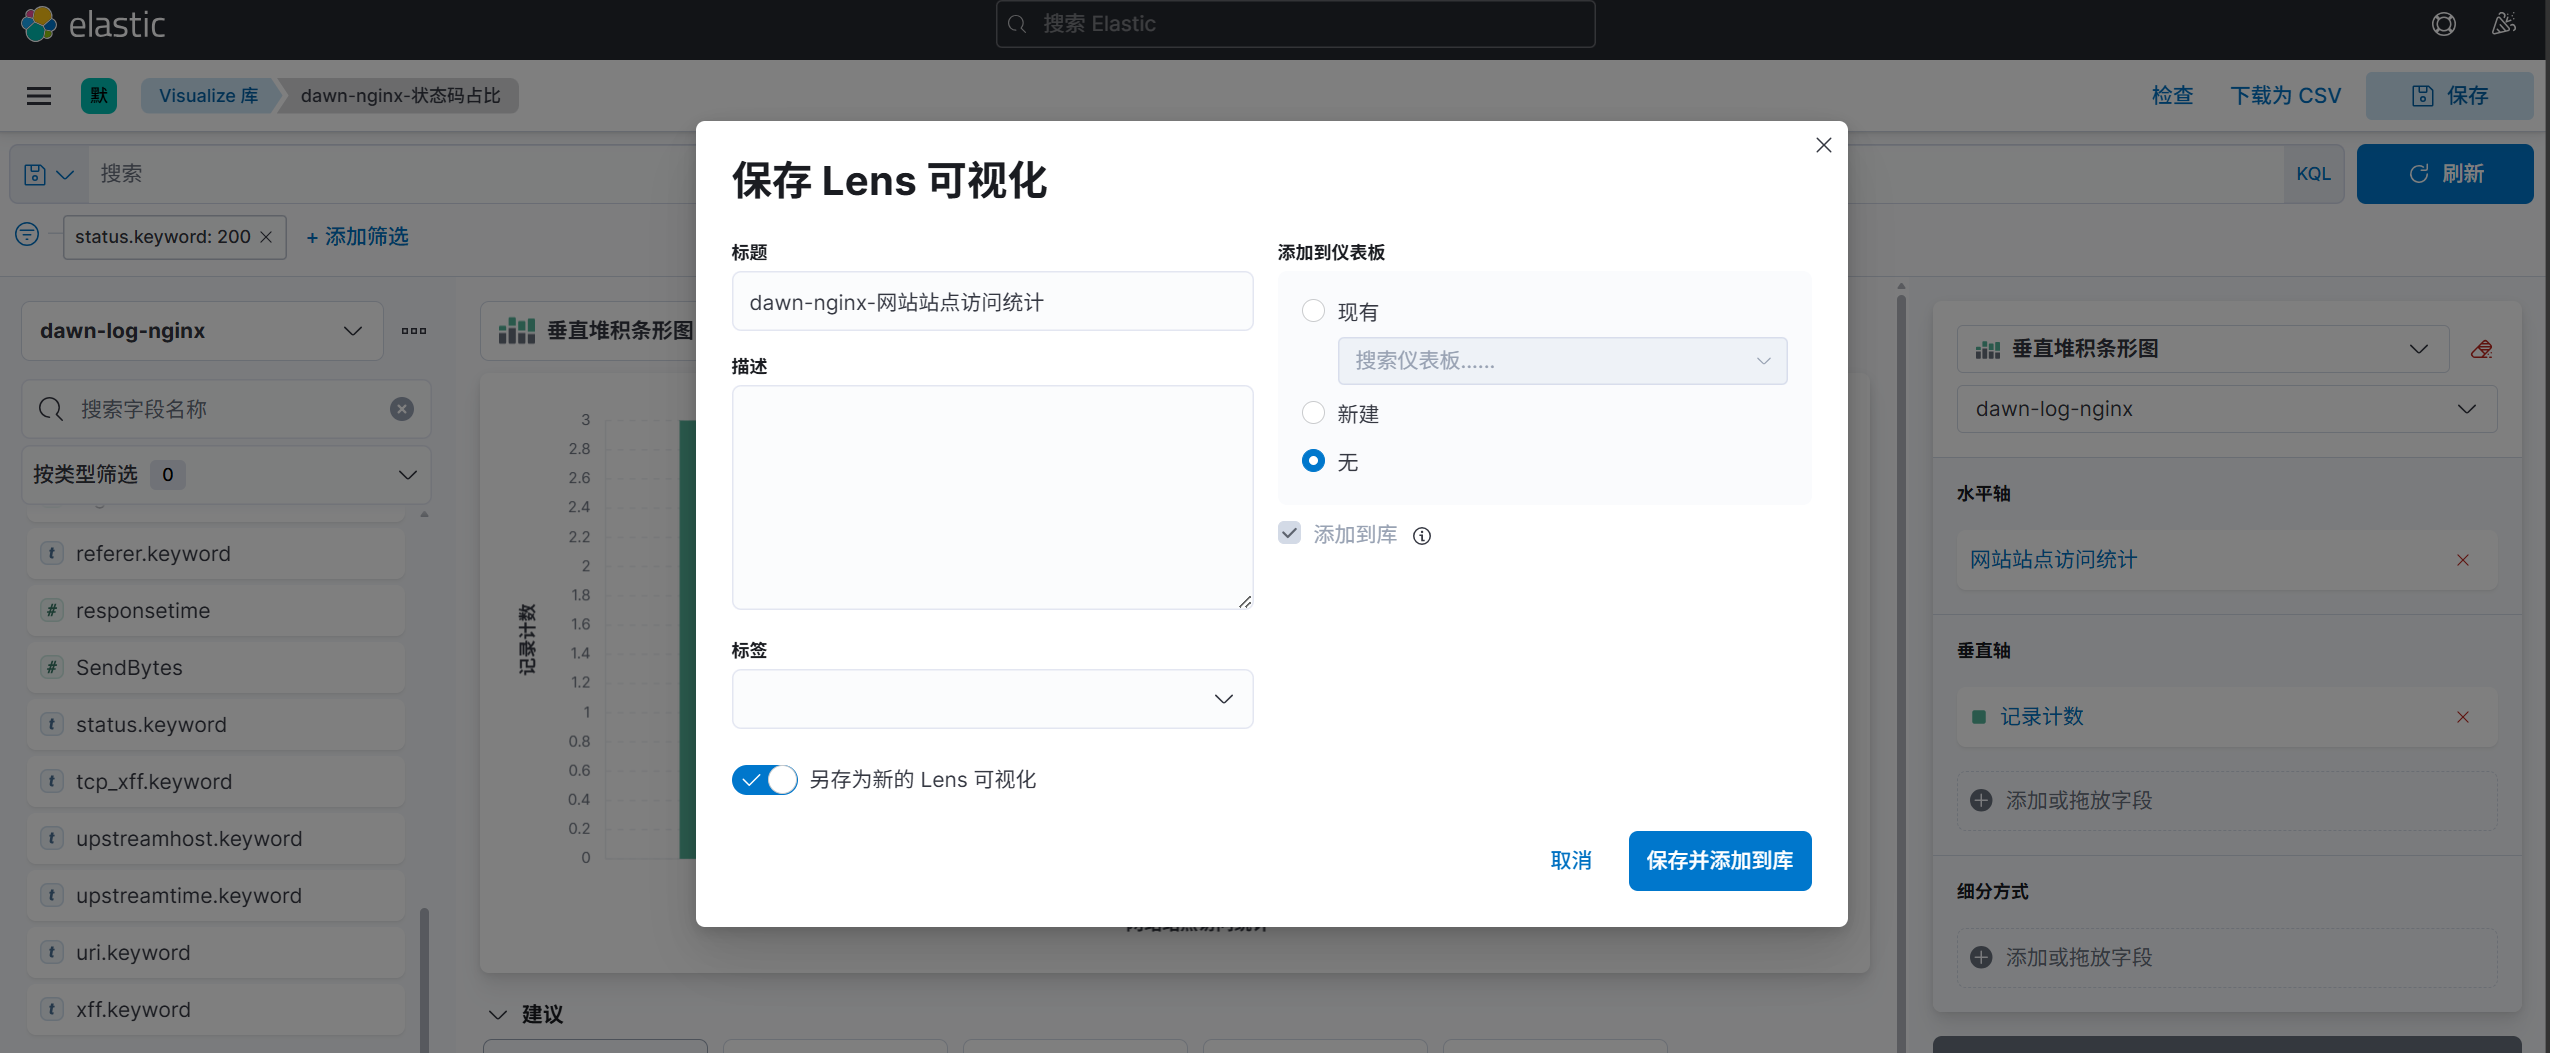Click the 取消 cancel button

pos(1571,861)
